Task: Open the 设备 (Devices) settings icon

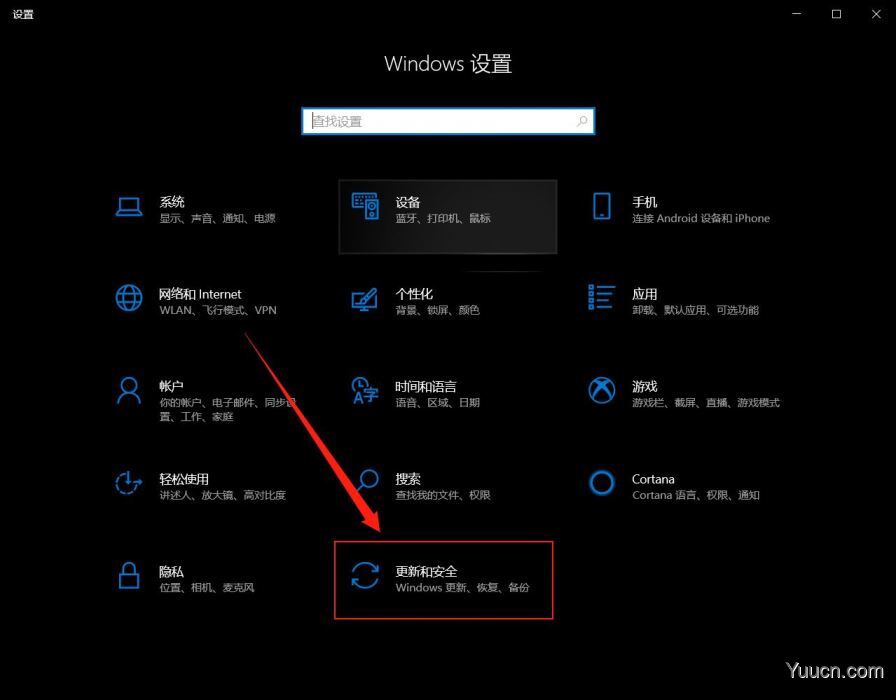Action: [x=366, y=204]
